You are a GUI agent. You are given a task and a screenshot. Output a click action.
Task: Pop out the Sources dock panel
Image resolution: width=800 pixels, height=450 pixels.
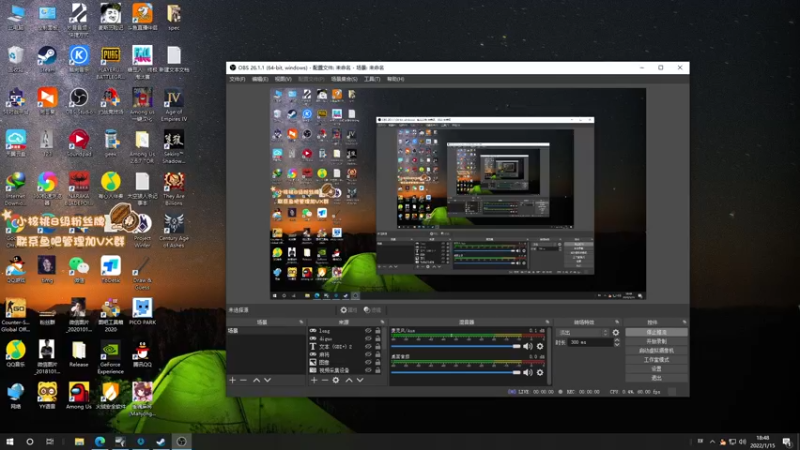(383, 322)
